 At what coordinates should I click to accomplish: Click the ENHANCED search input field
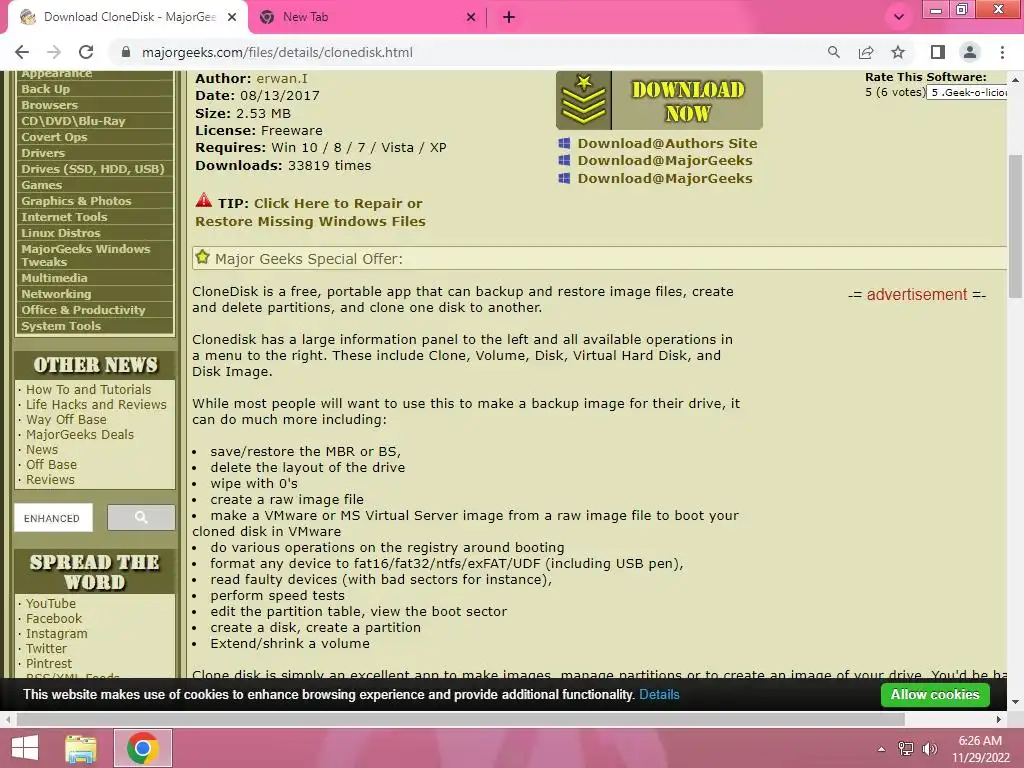click(54, 518)
